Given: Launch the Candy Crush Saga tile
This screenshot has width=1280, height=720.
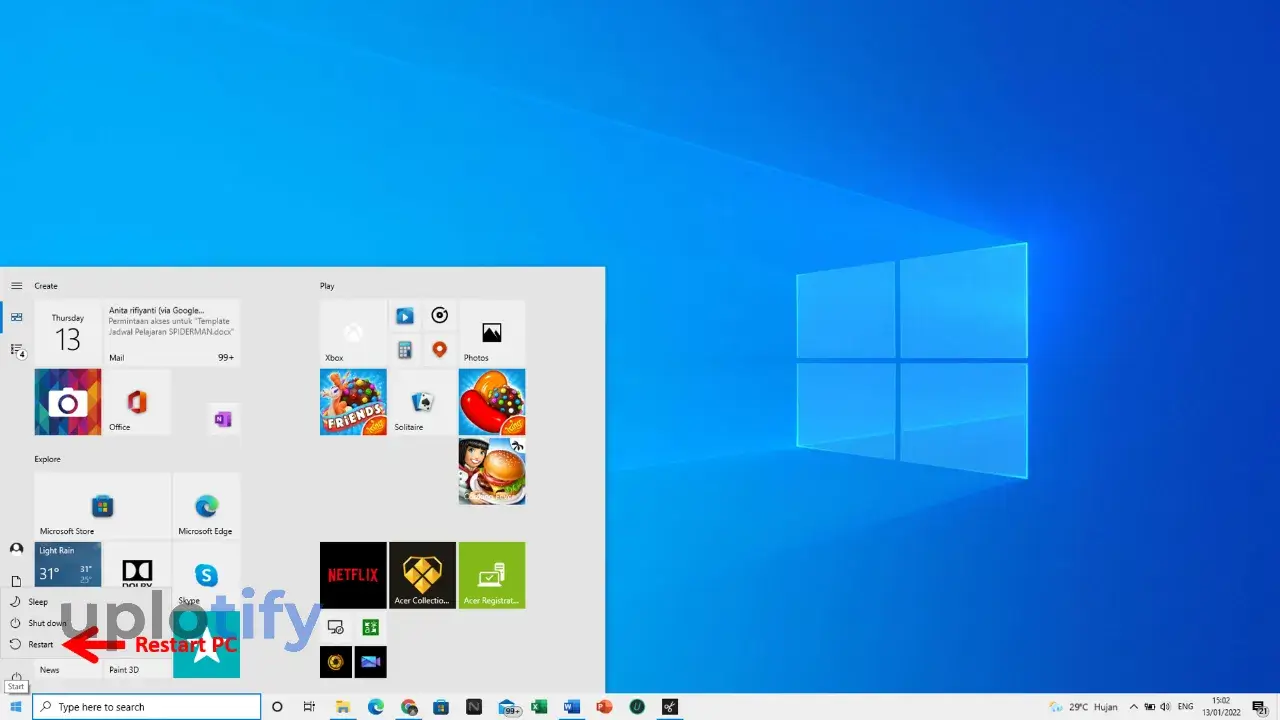Looking at the screenshot, I should point(492,402).
